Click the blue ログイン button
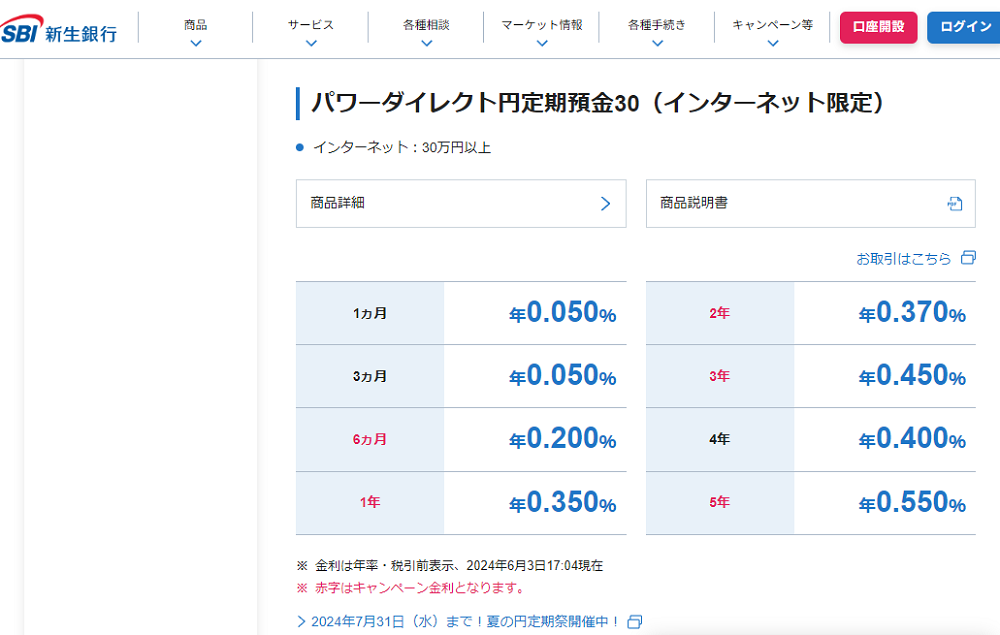 (964, 27)
